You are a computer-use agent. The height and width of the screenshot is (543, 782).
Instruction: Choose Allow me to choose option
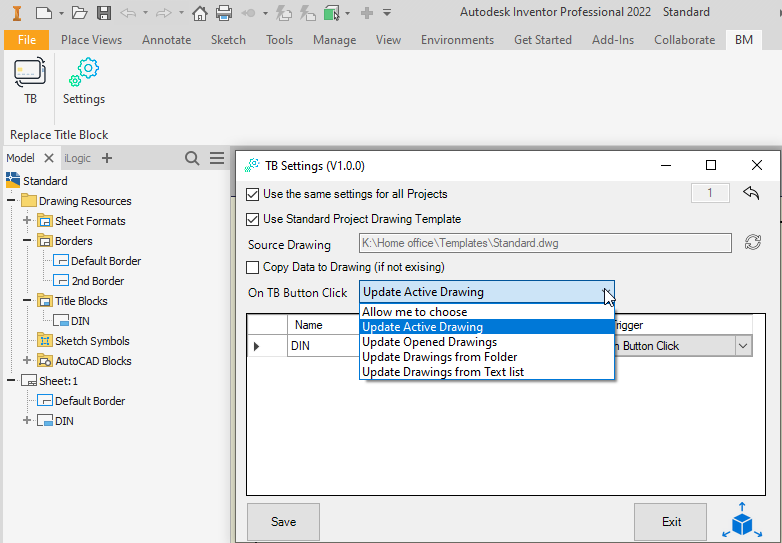click(487, 312)
